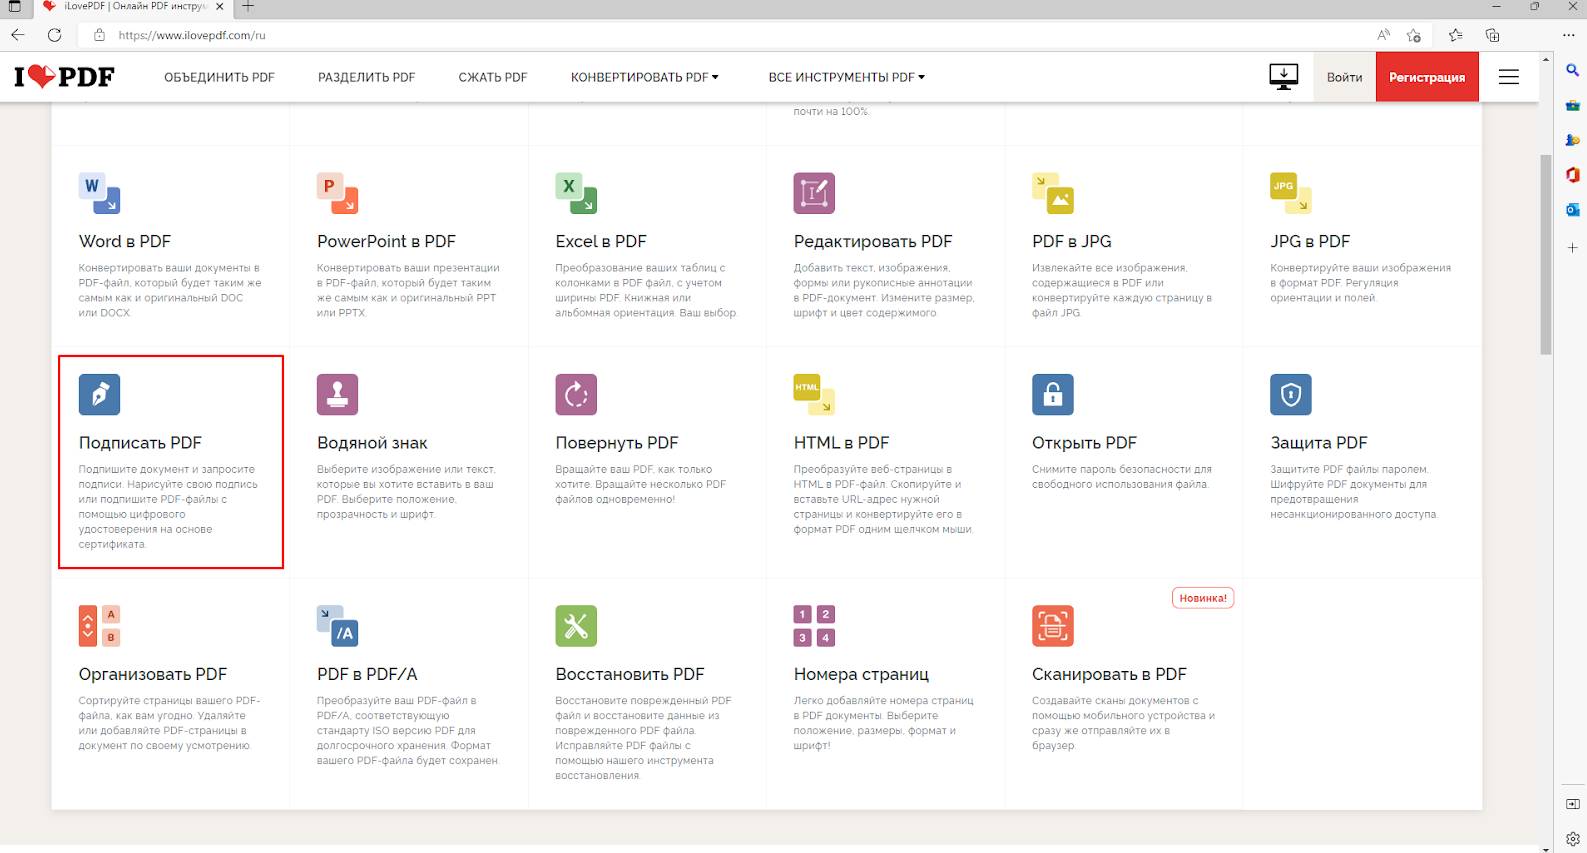This screenshot has height=853, width=1587.
Task: Open Edge sidebar Office icon
Action: pyautogui.click(x=1572, y=175)
